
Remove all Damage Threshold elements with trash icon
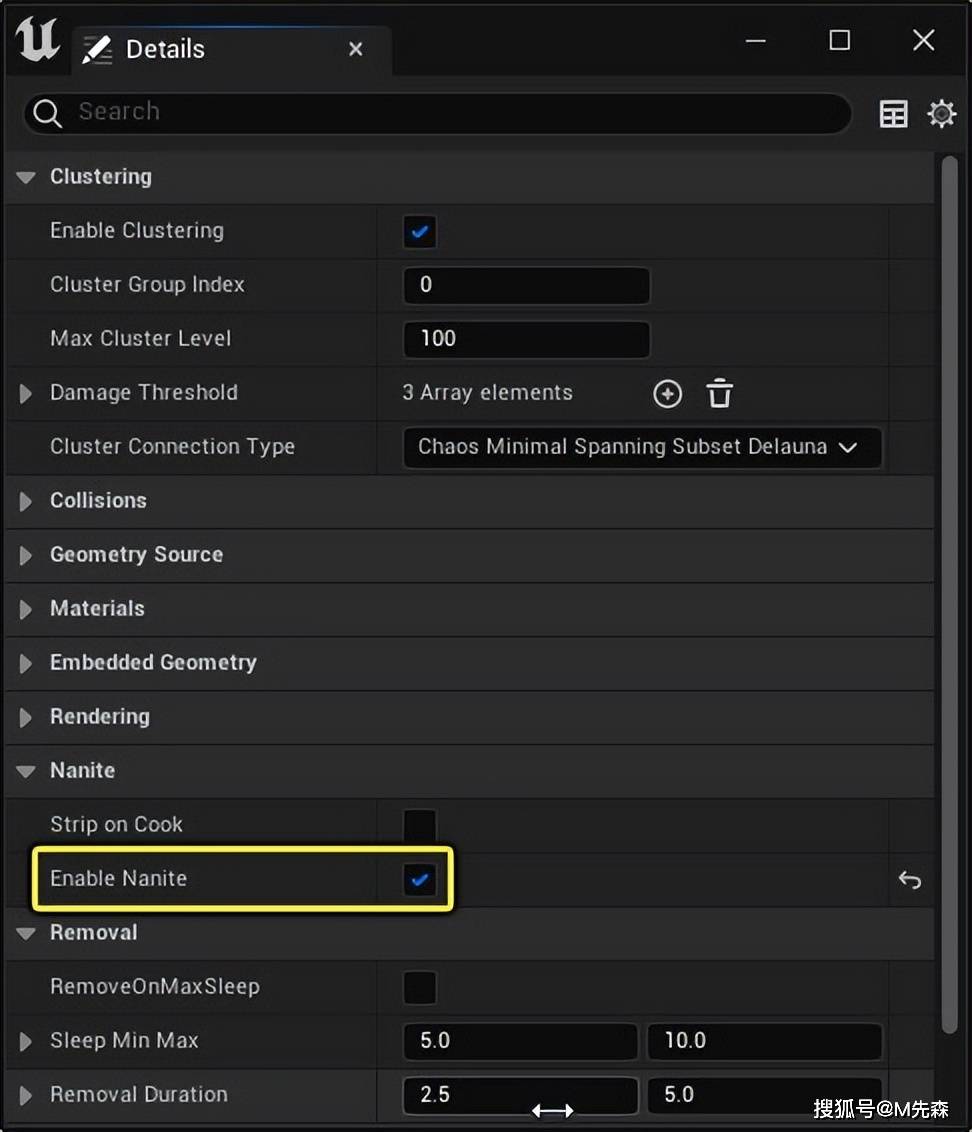pyautogui.click(x=719, y=394)
